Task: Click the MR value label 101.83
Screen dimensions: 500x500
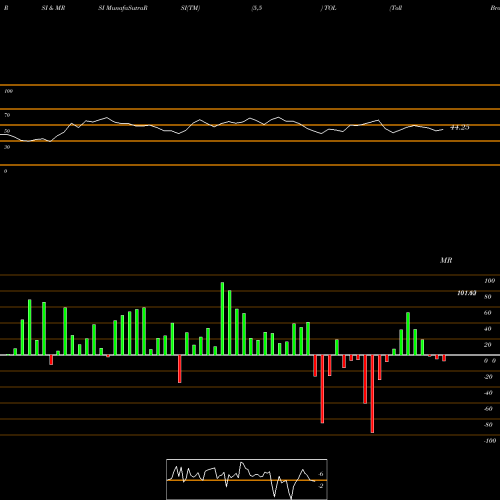Action: tap(467, 293)
